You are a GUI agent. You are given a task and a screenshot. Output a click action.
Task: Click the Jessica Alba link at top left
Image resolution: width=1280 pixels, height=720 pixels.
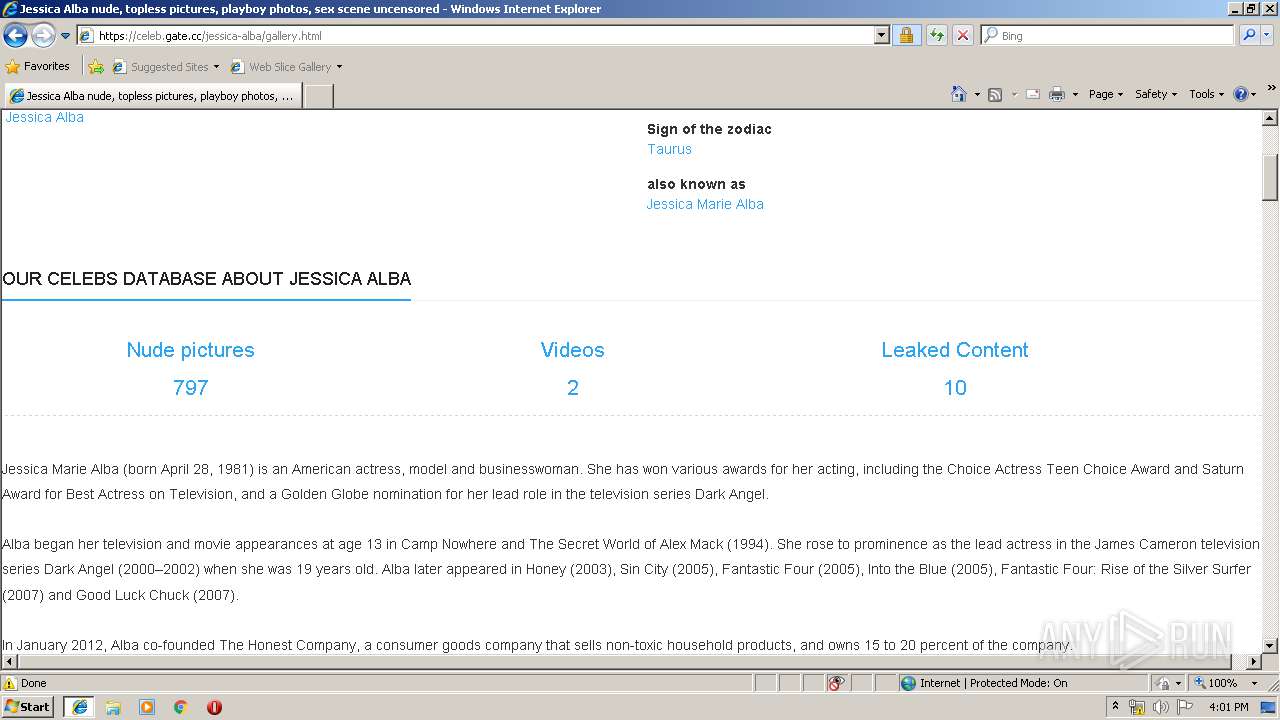[x=45, y=117]
